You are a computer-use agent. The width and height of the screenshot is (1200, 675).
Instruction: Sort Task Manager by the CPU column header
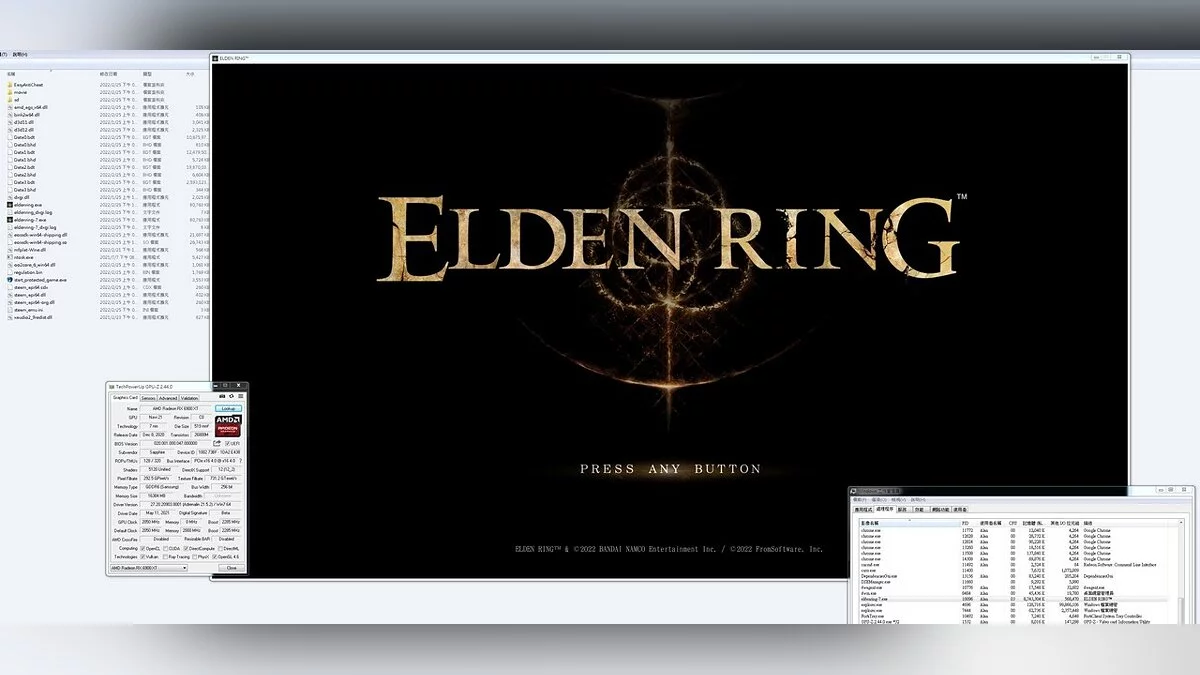[x=1013, y=523]
